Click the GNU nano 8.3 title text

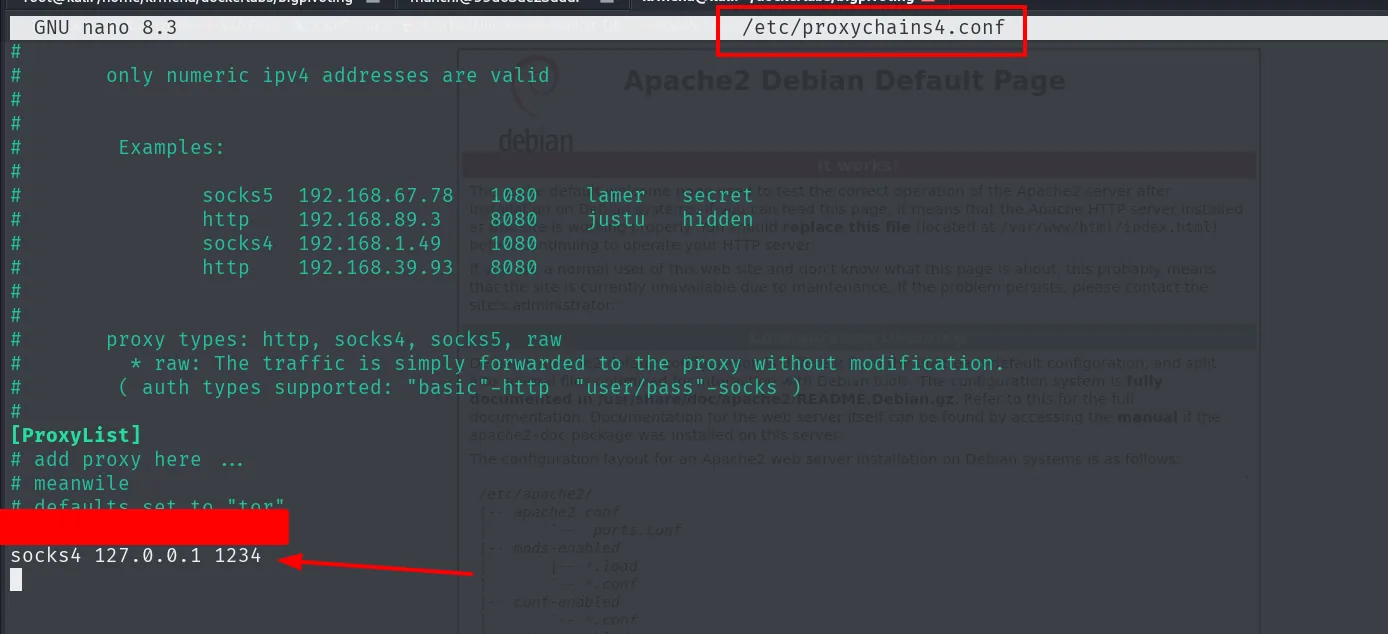tap(105, 27)
